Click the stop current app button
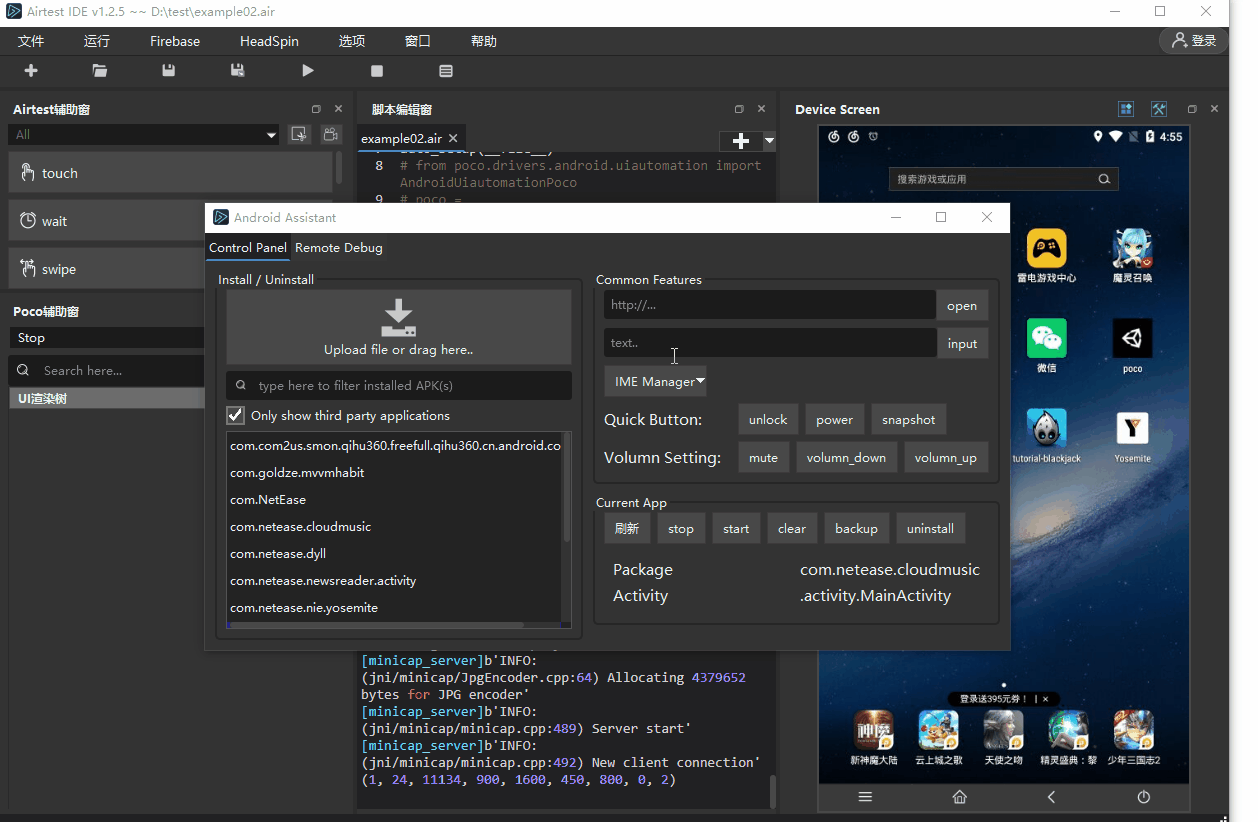The width and height of the screenshot is (1258, 822). point(681,528)
